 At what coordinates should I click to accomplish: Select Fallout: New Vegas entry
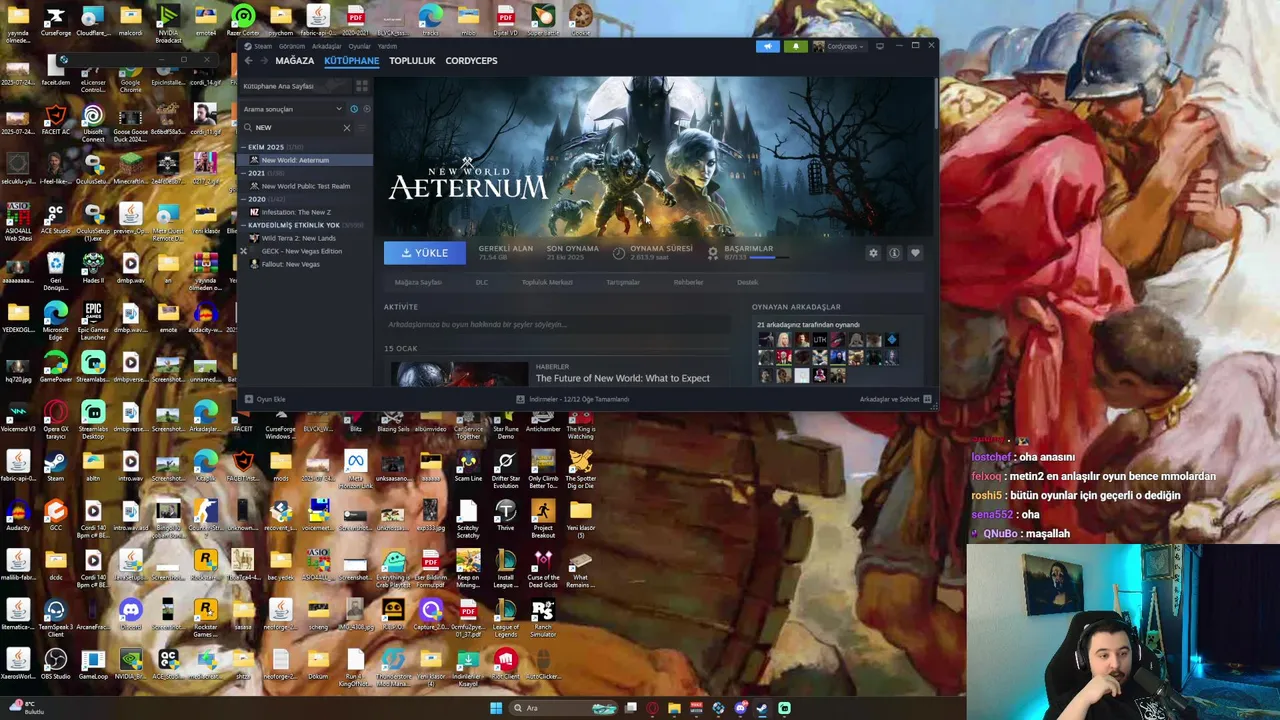point(305,264)
